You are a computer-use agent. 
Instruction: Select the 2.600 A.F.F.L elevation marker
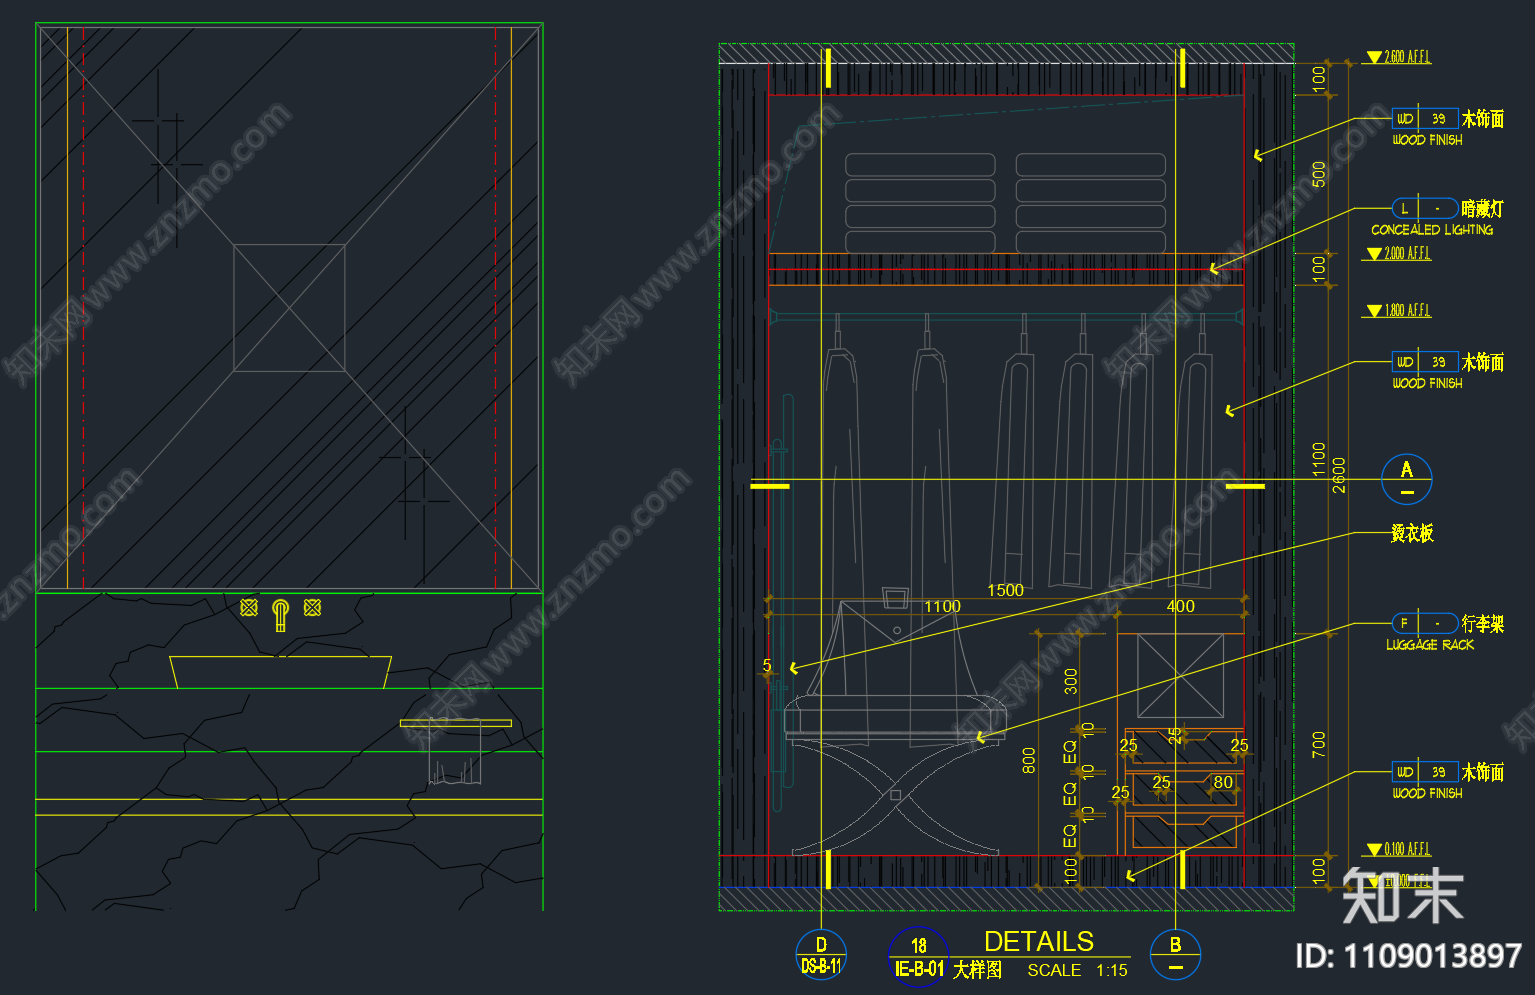pyautogui.click(x=1399, y=57)
